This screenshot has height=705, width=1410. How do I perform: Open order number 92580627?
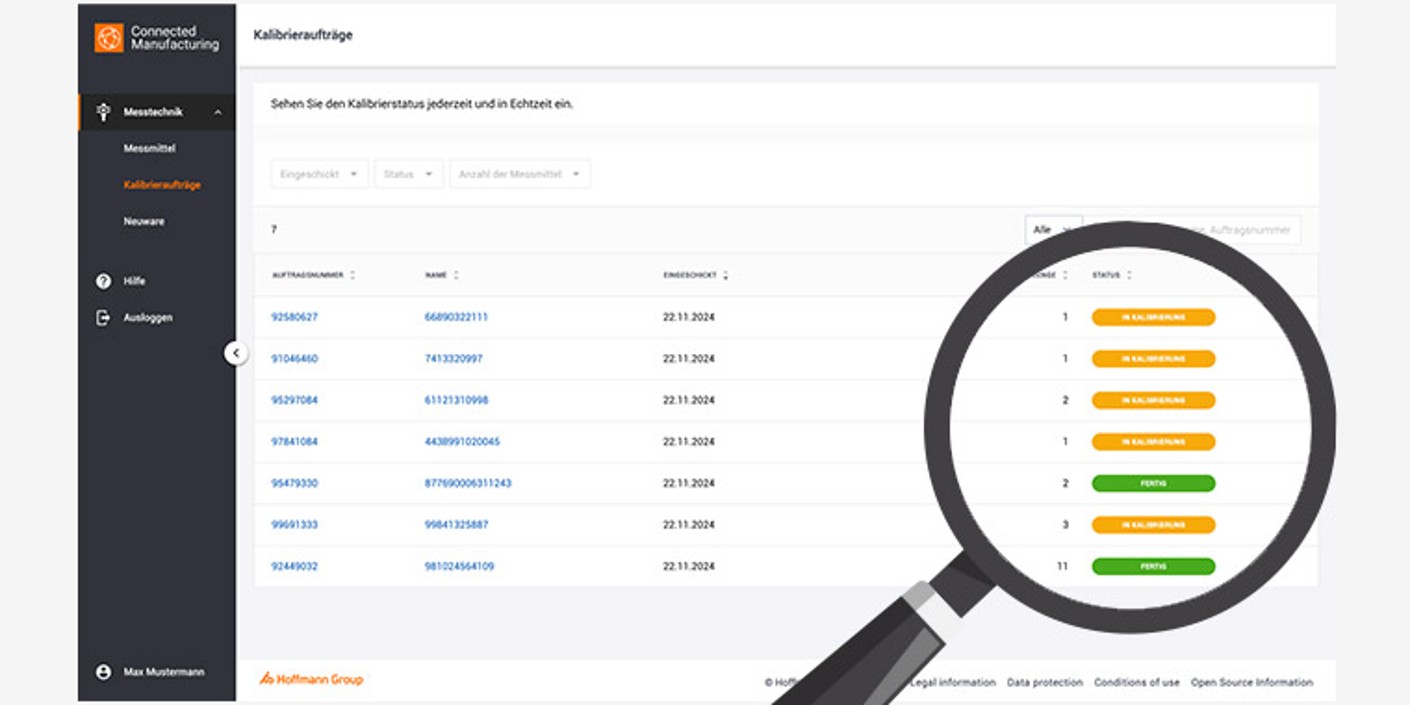tap(294, 317)
